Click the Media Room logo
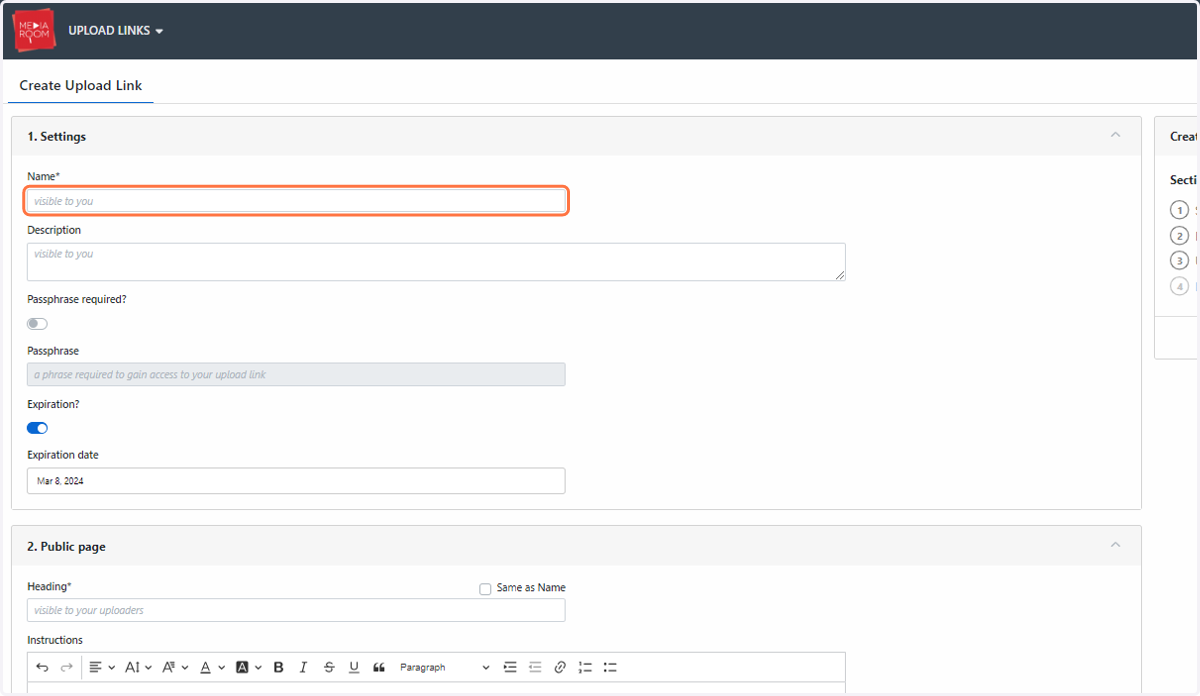This screenshot has width=1200, height=696. coord(34,31)
